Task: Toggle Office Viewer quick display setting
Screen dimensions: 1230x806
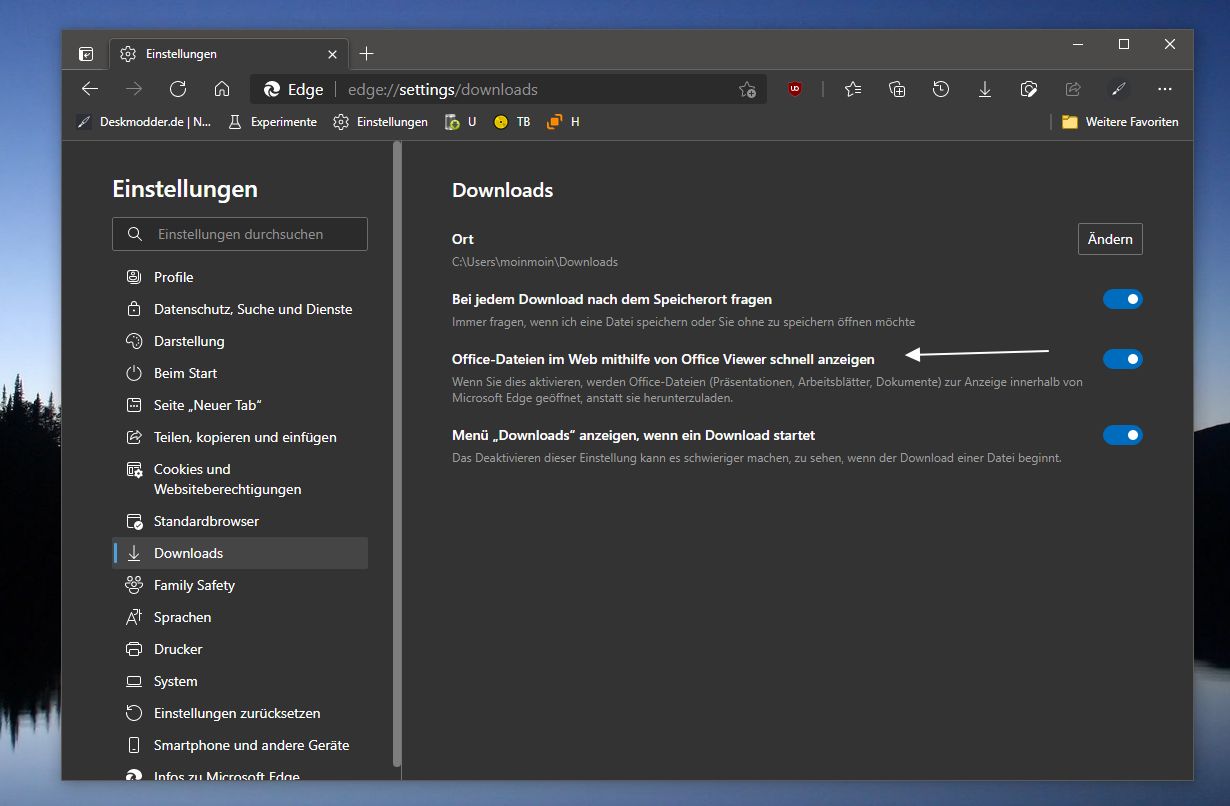Action: [1122, 359]
